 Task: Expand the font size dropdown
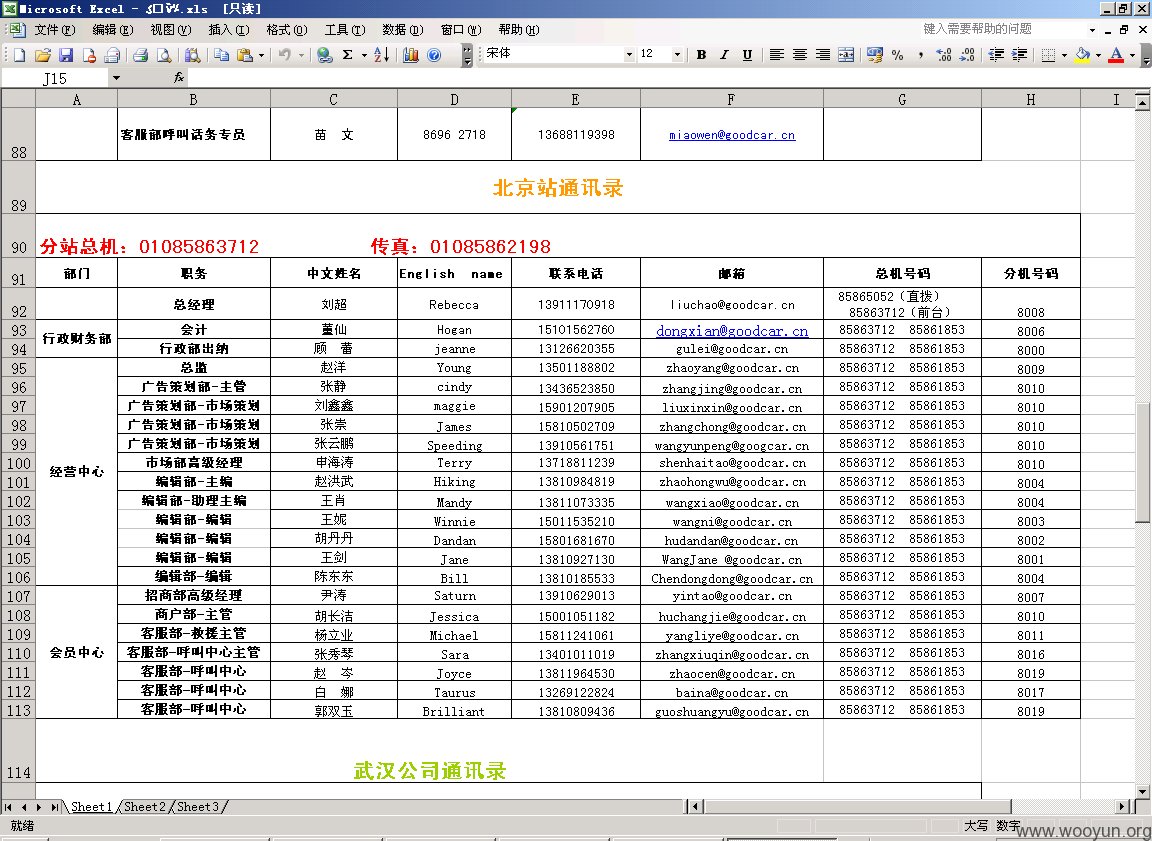pyautogui.click(x=677, y=55)
